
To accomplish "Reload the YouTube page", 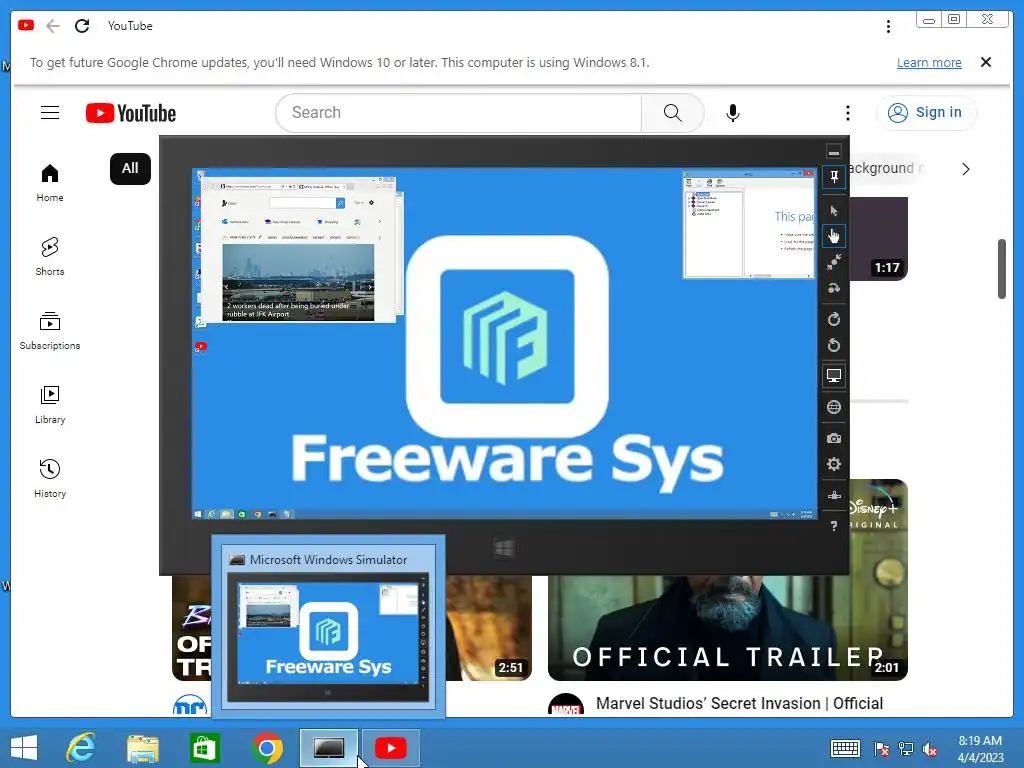I will click(x=82, y=26).
